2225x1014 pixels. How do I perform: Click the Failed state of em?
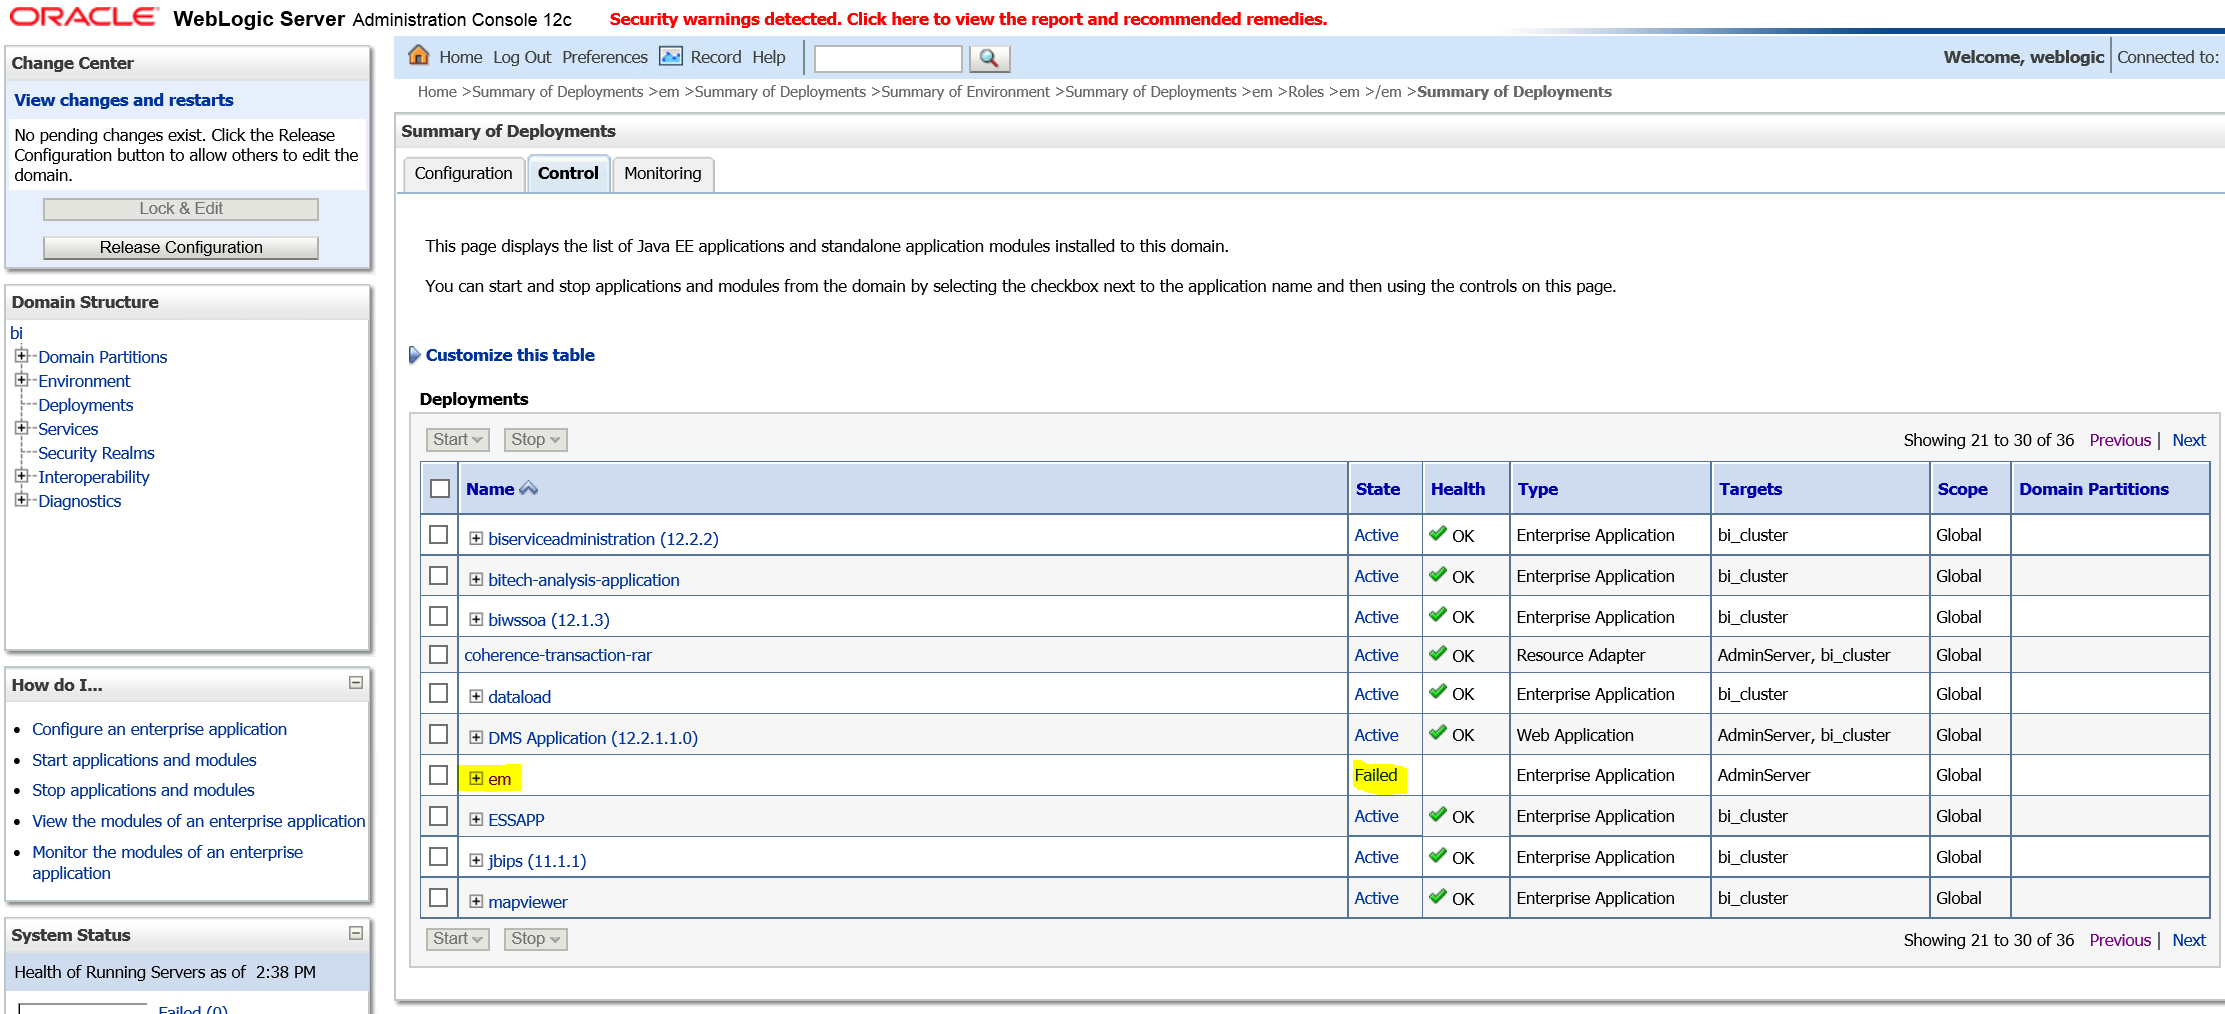click(x=1376, y=775)
